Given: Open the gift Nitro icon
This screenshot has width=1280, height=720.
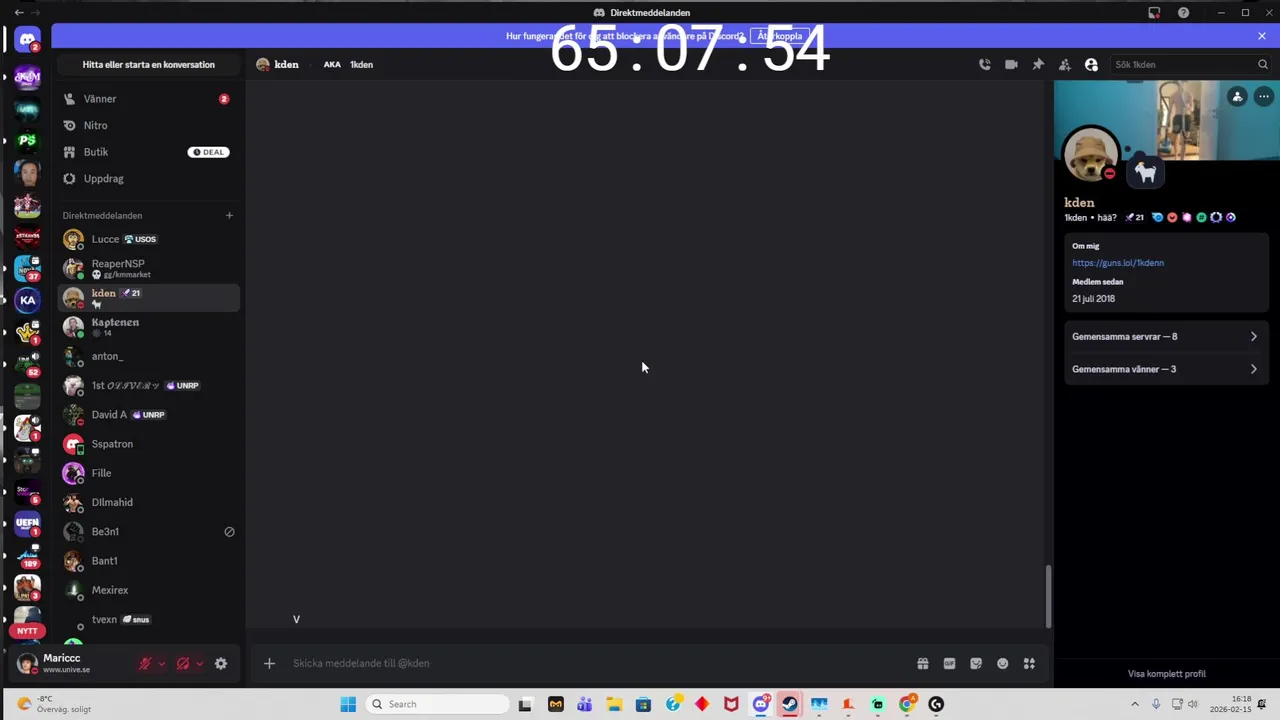Looking at the screenshot, I should coord(923,663).
